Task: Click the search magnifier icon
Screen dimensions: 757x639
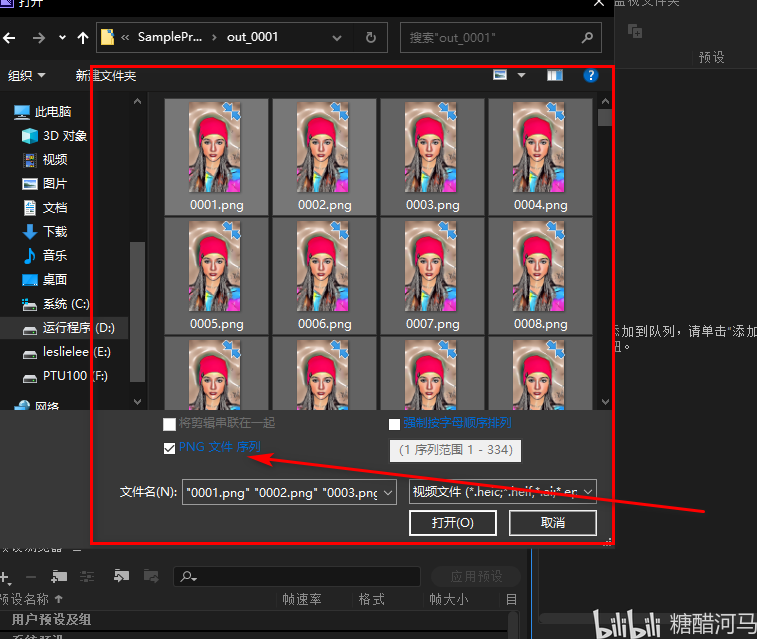Action: tap(587, 37)
